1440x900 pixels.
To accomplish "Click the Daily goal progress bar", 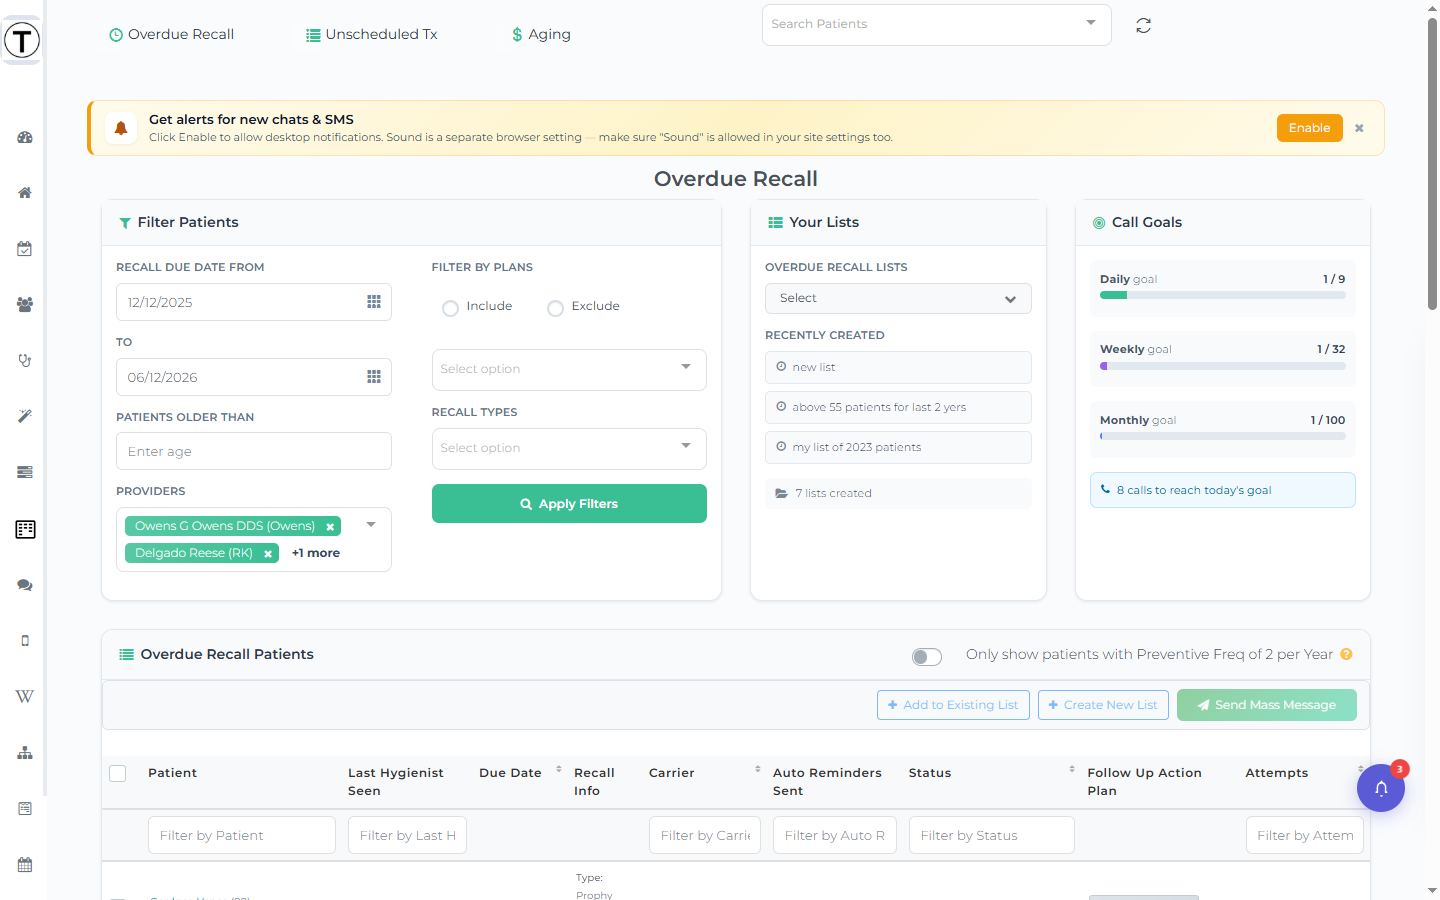I will tap(1223, 295).
